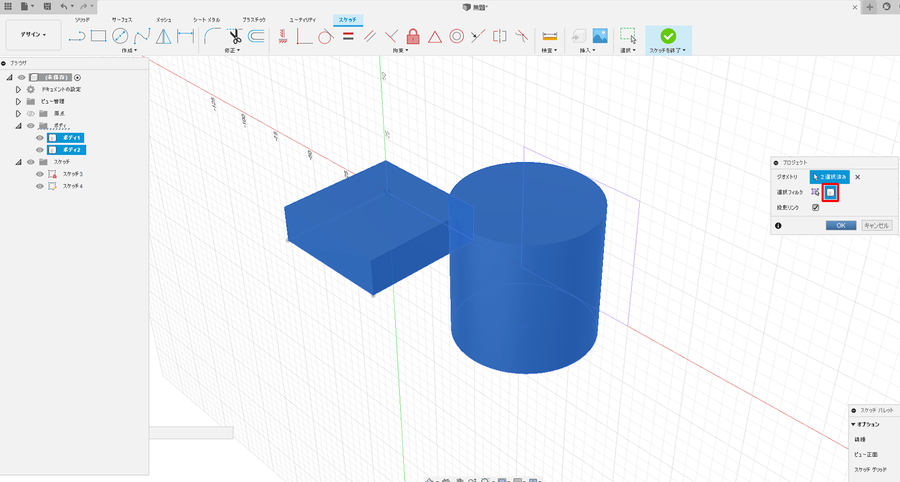The width and height of the screenshot is (900, 482).
Task: Select the Line sketch tool
Action: (x=76, y=36)
